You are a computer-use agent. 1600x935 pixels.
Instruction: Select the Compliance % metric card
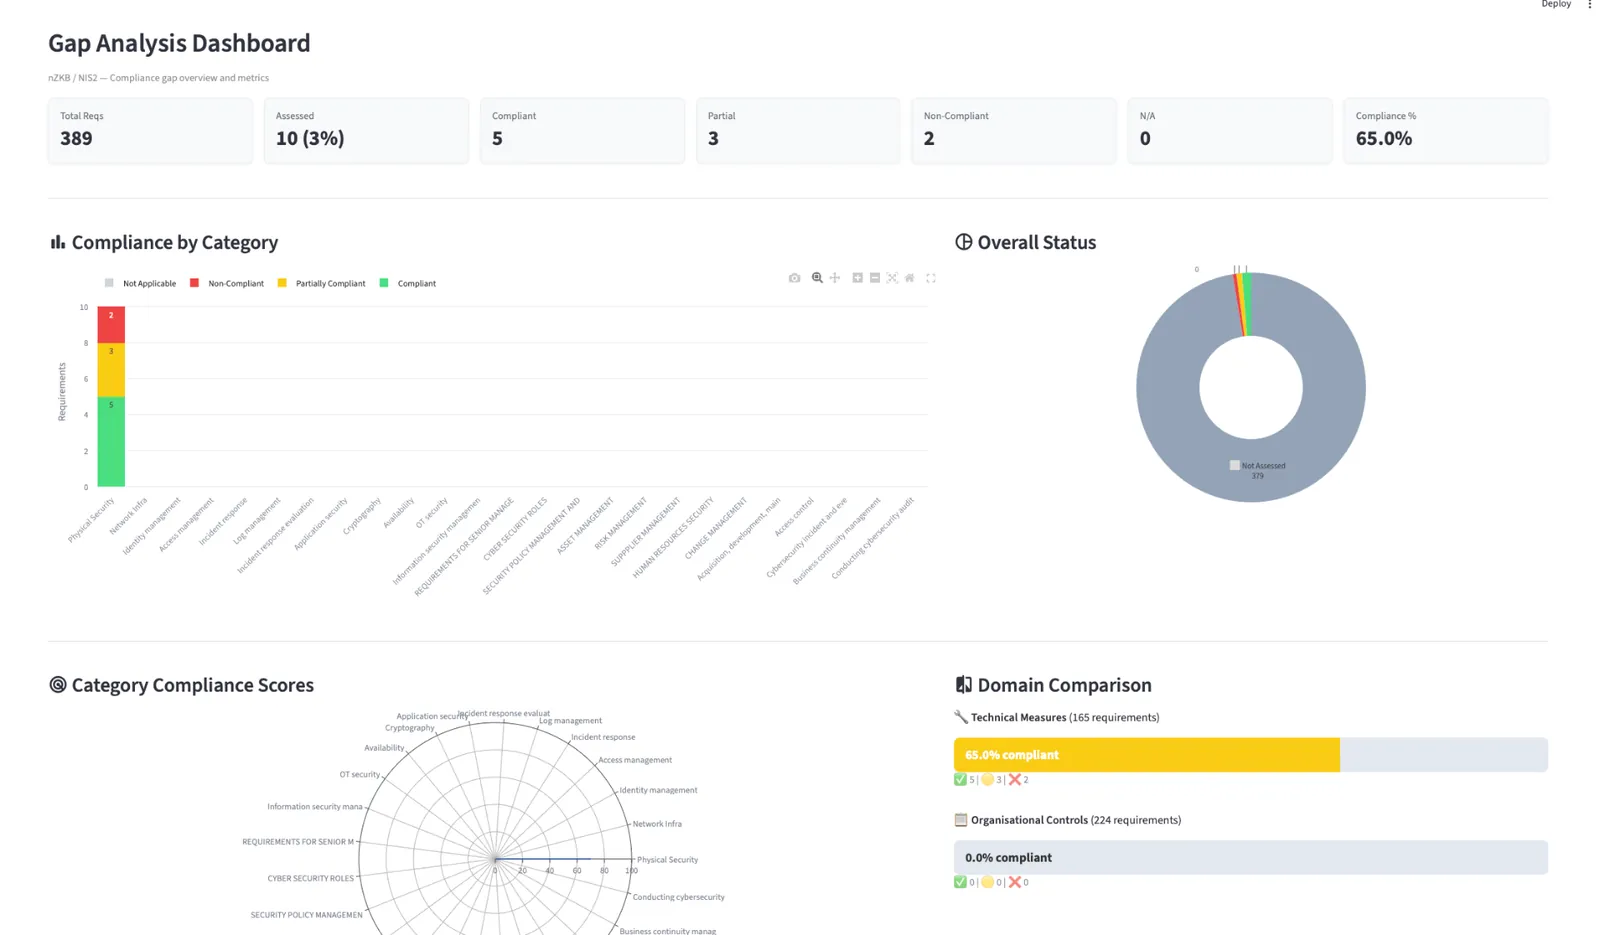pyautogui.click(x=1445, y=130)
